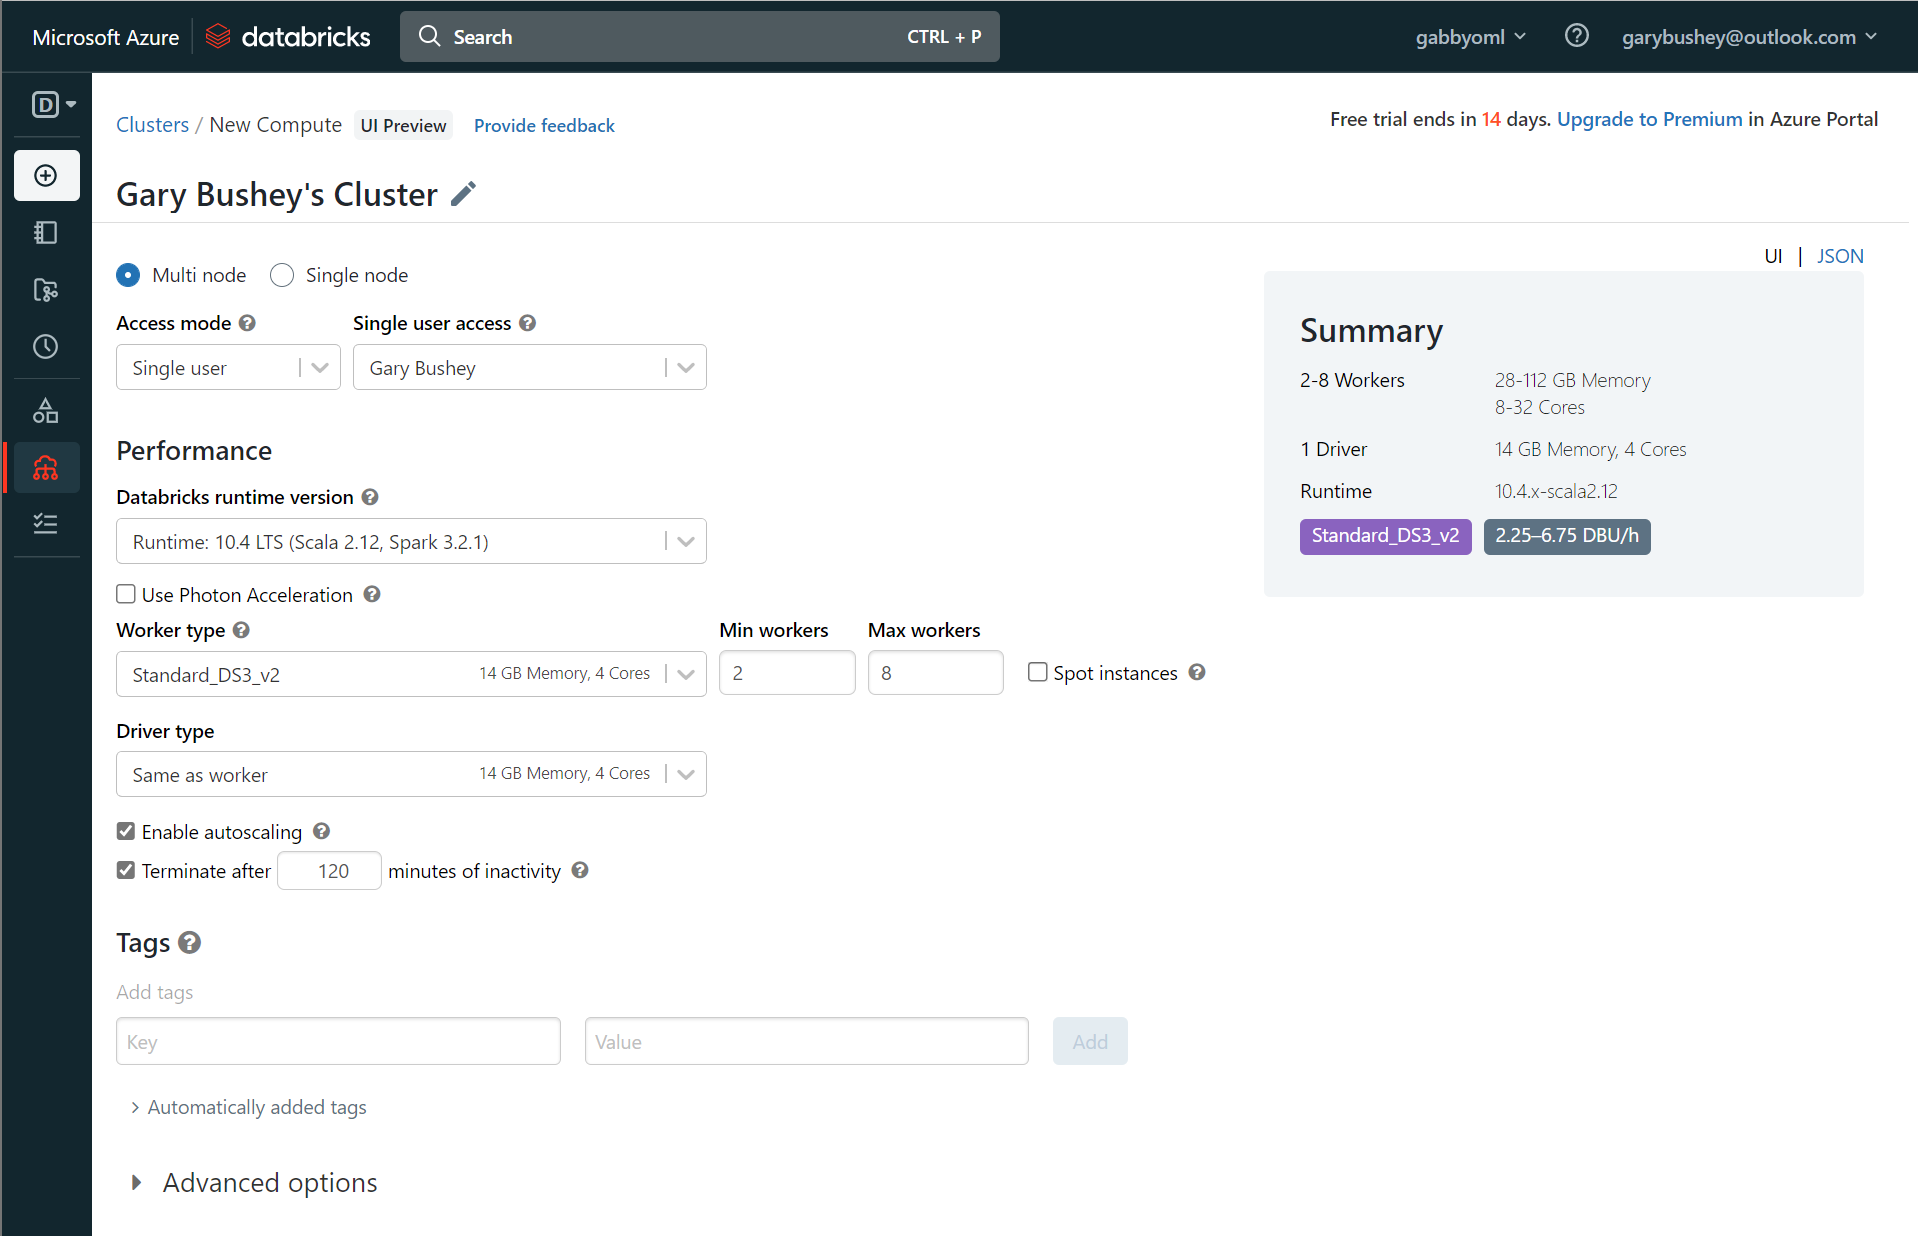
Task: Open help via the question mark icon
Action: pyautogui.click(x=1576, y=36)
